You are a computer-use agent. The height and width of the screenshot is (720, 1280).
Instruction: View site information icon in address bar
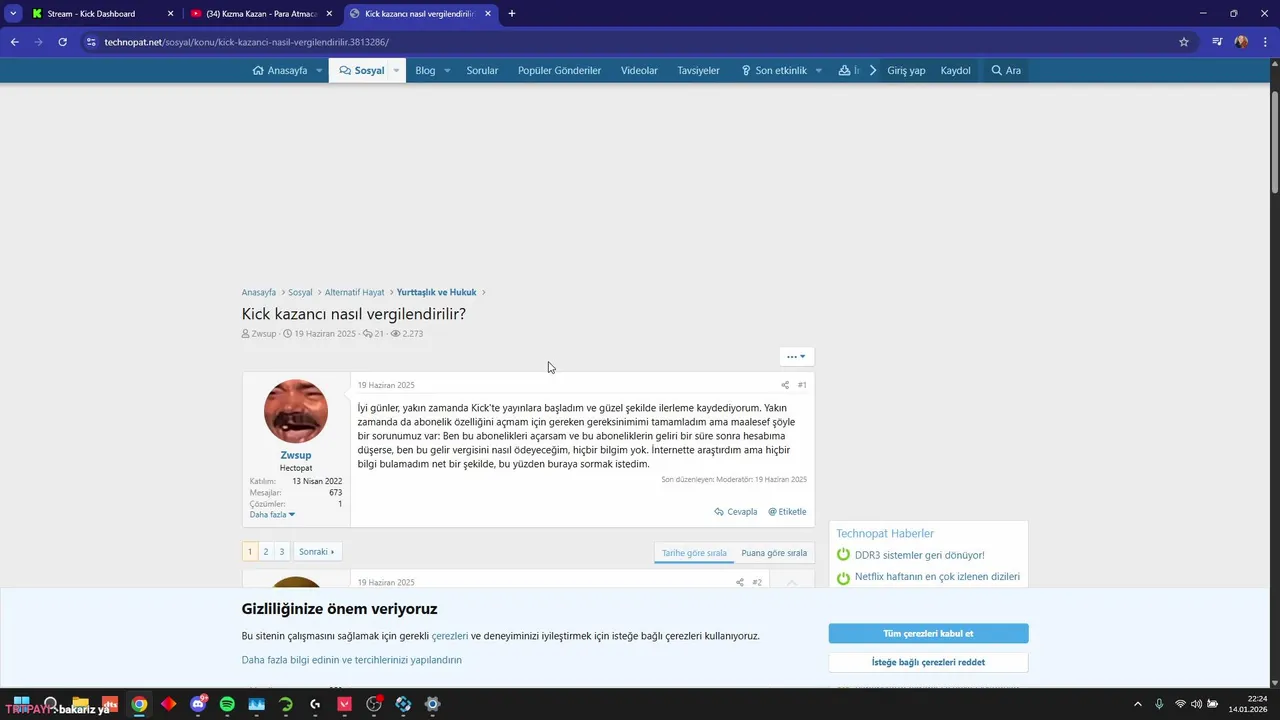coord(91,42)
